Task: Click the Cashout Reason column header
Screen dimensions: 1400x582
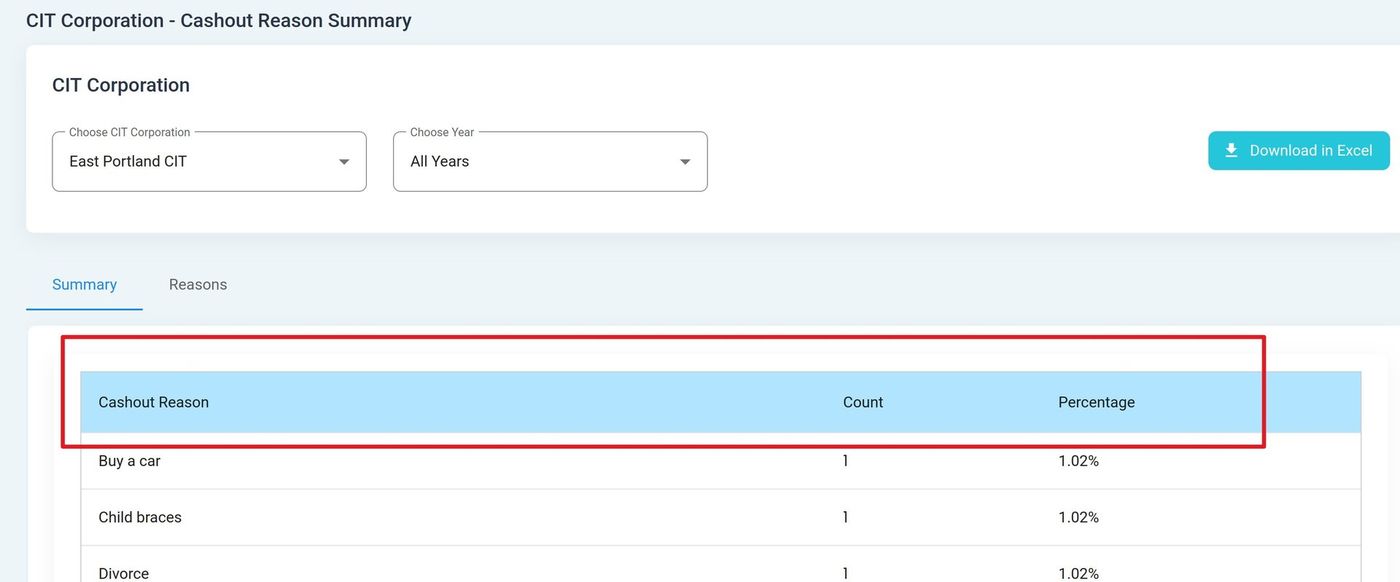Action: tap(153, 402)
